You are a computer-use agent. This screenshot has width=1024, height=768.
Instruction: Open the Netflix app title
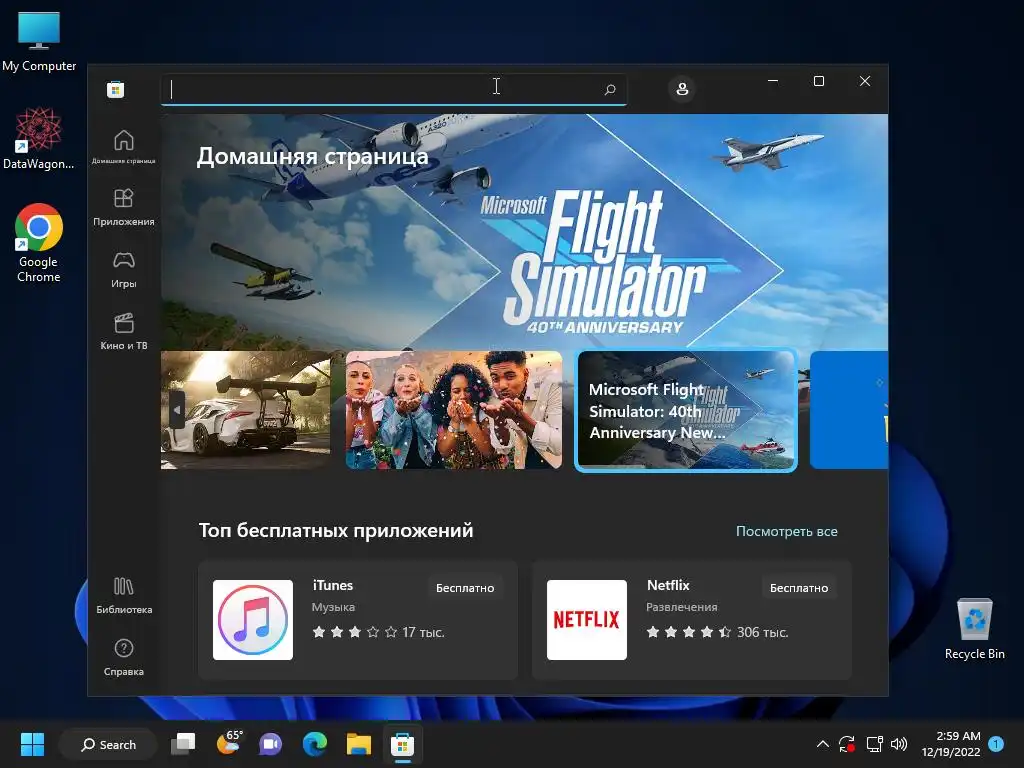(668, 586)
